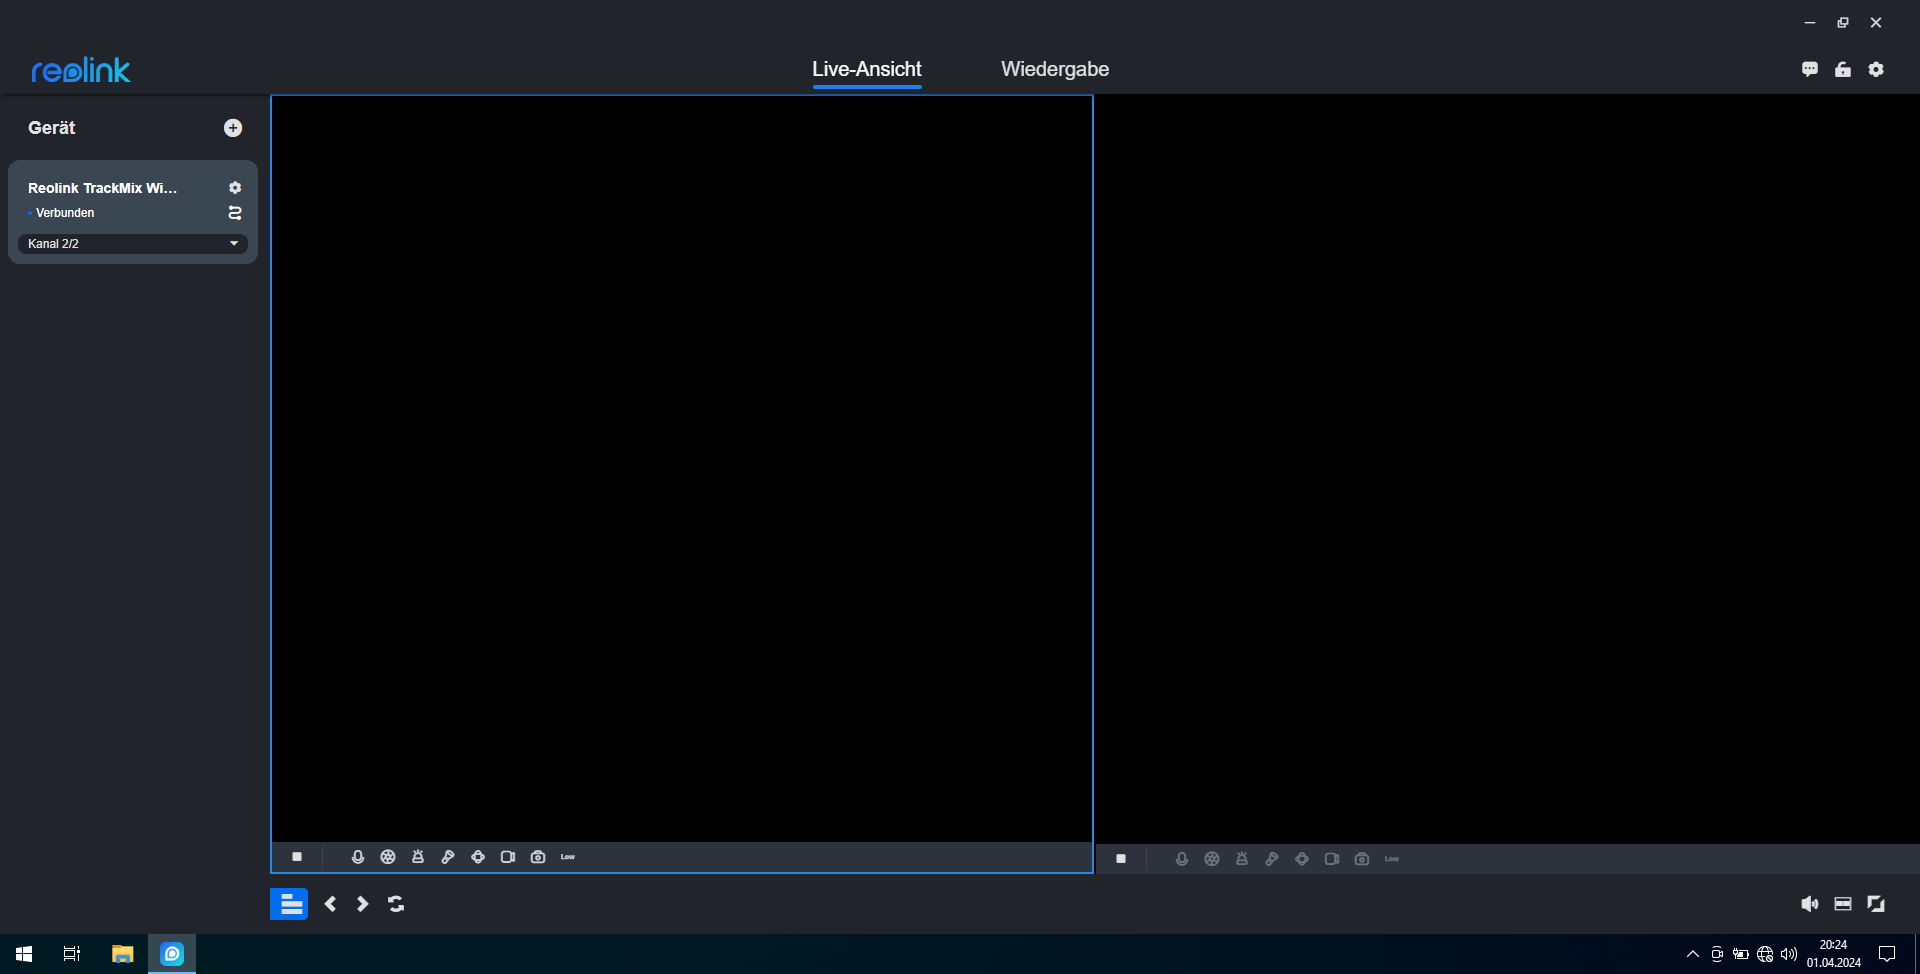Open Low quality selector in right pane
The image size is (1920, 974).
tap(1392, 859)
